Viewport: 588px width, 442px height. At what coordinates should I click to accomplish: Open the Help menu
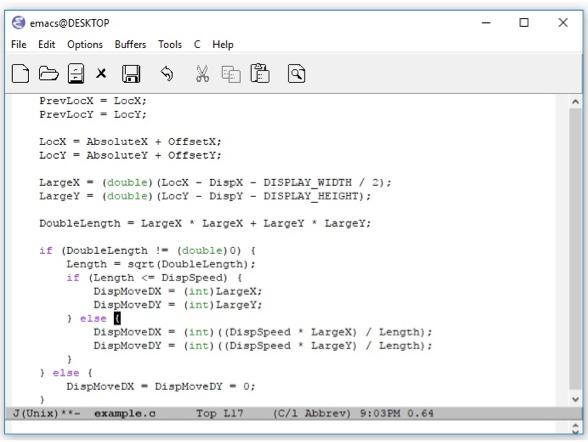pos(223,45)
